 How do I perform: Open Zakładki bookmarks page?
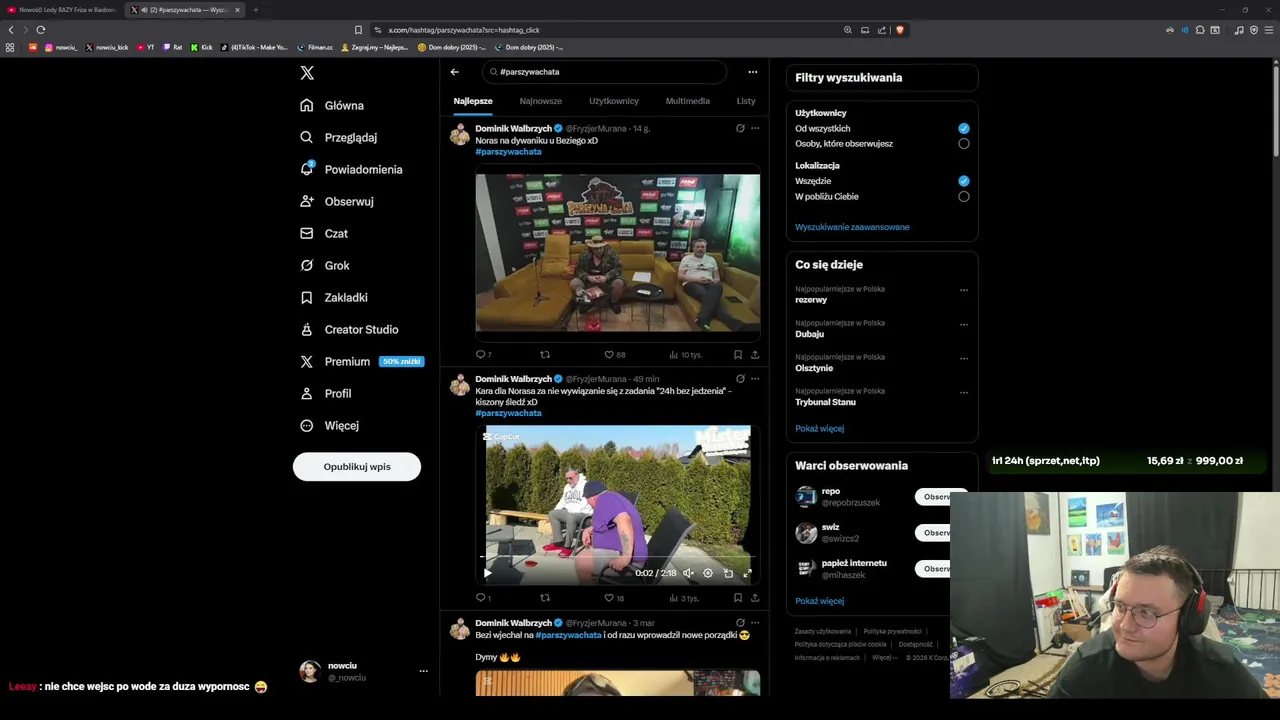click(x=334, y=297)
